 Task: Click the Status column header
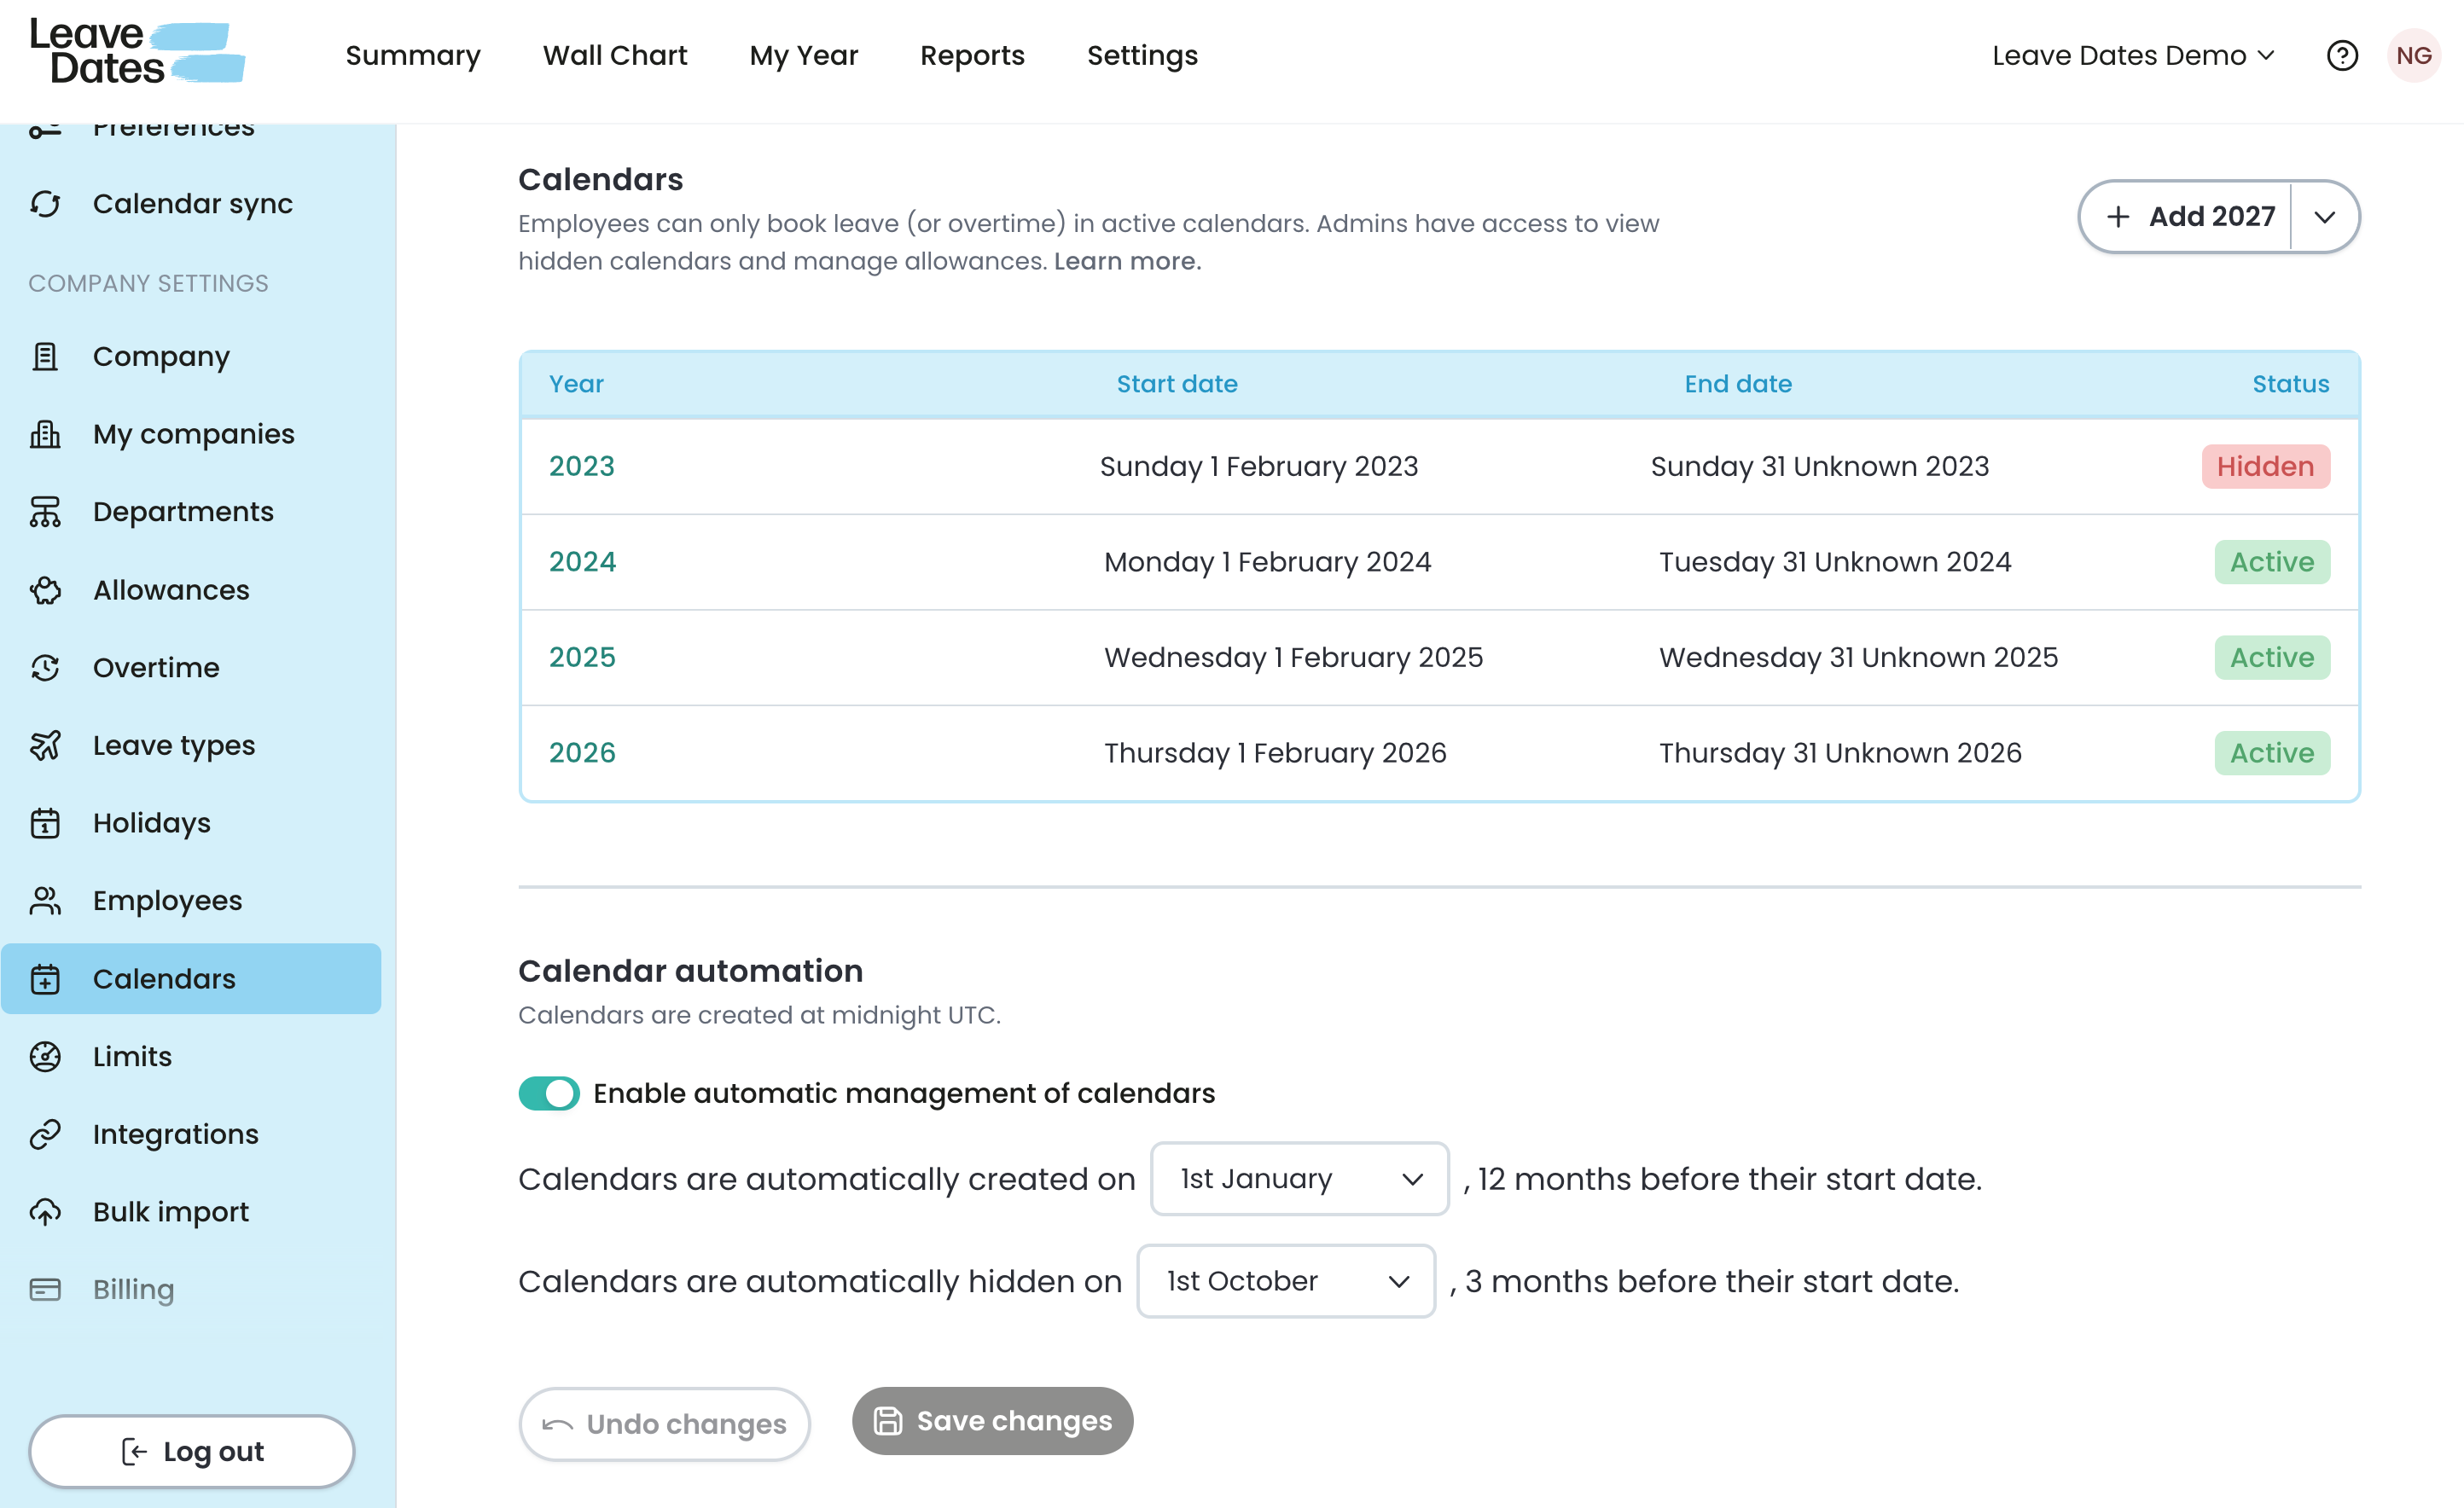[2290, 384]
